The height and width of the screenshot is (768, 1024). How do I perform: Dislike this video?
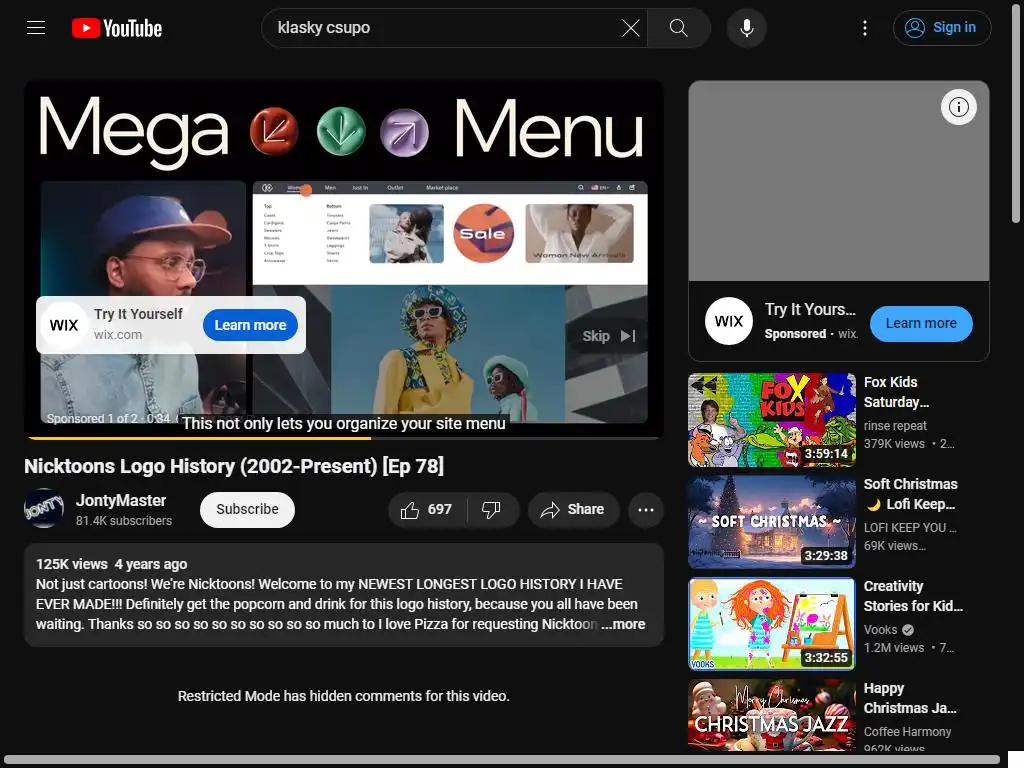coord(492,509)
